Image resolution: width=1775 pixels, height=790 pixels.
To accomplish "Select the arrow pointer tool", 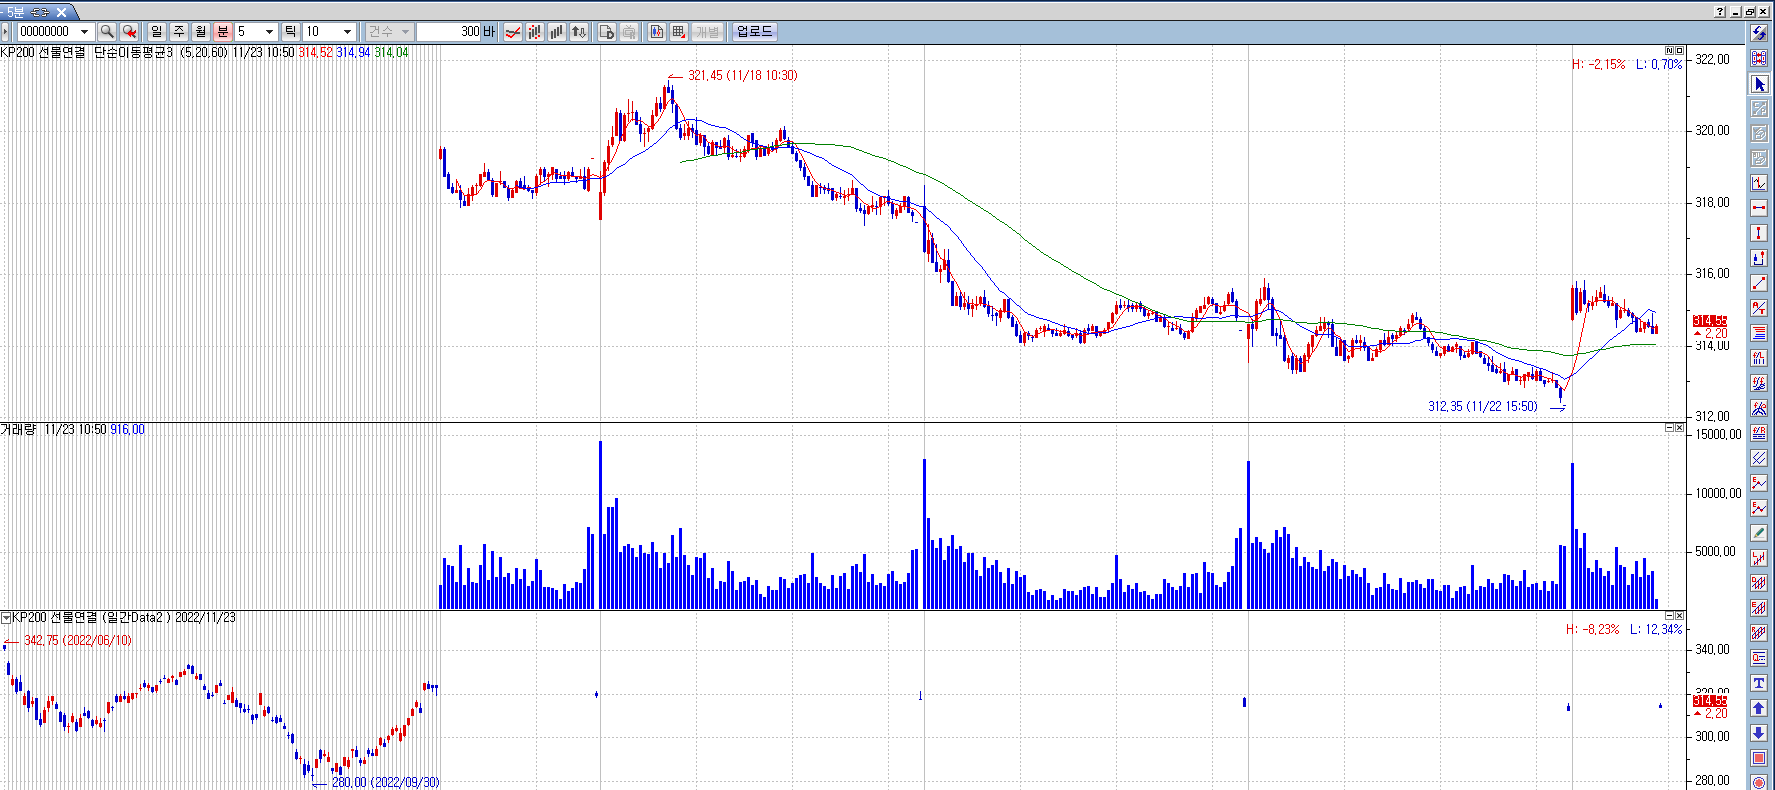I will [x=1759, y=84].
